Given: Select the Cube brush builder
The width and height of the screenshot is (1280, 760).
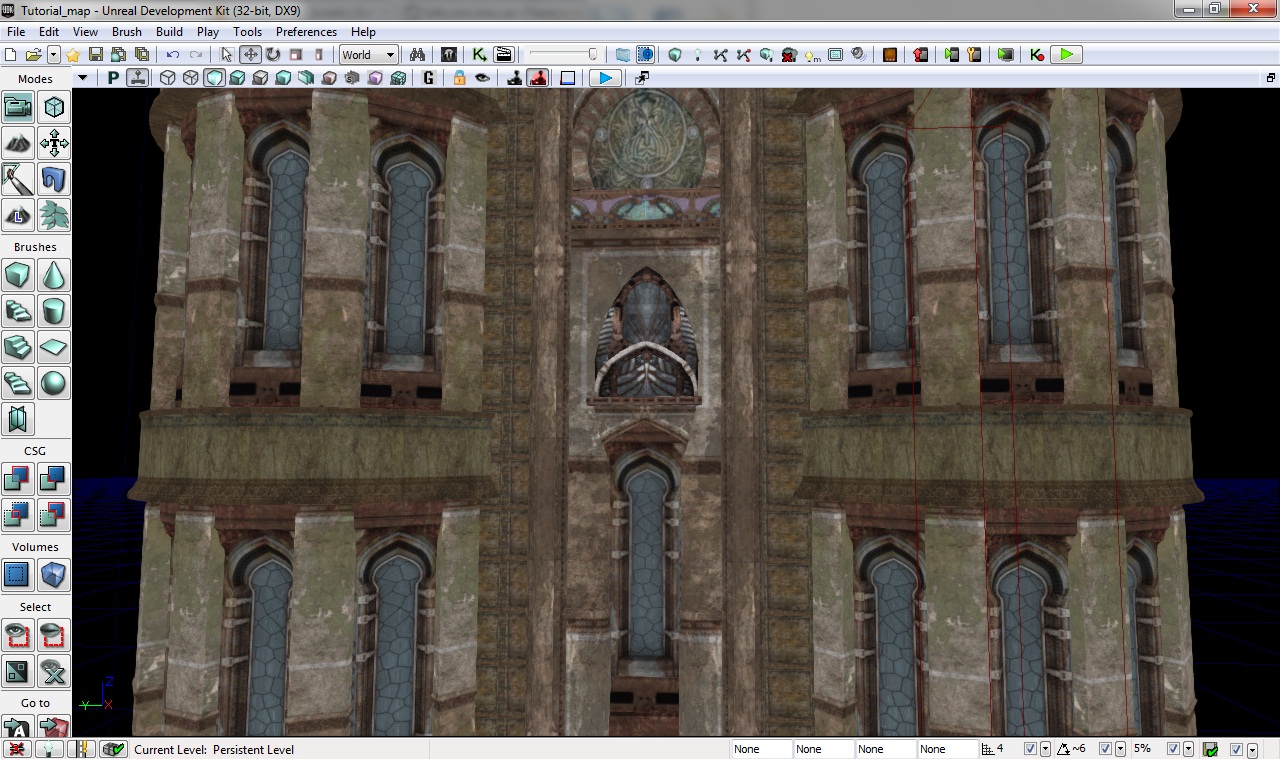Looking at the screenshot, I should pyautogui.click(x=18, y=274).
